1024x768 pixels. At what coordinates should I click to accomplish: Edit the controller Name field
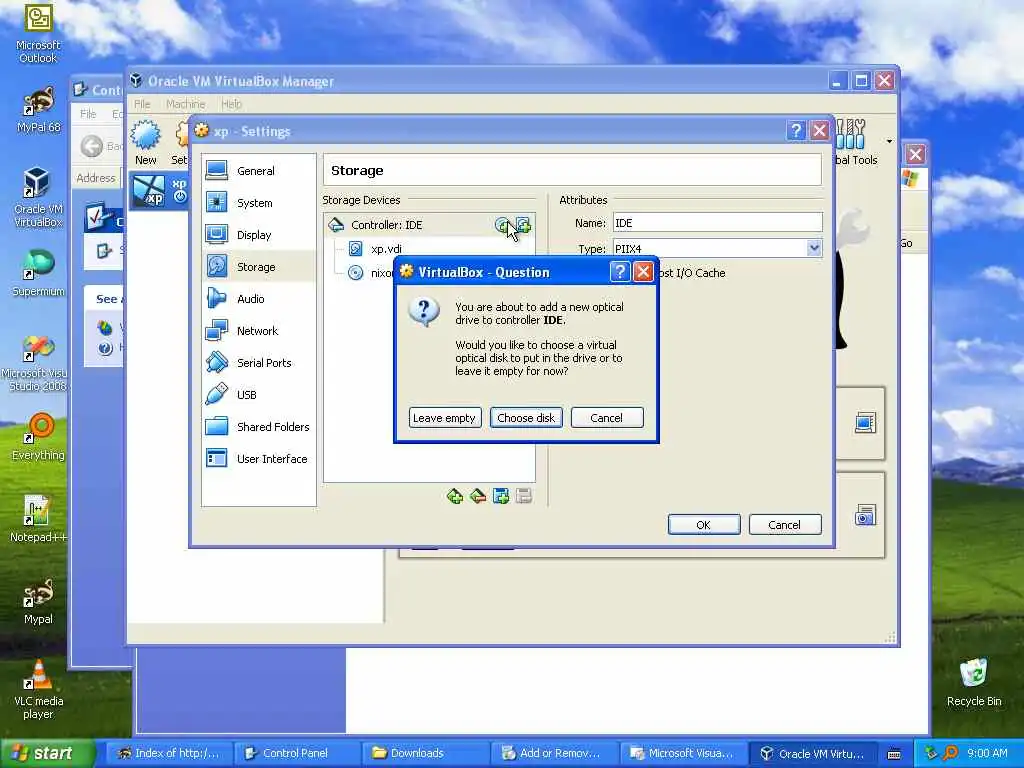point(717,223)
